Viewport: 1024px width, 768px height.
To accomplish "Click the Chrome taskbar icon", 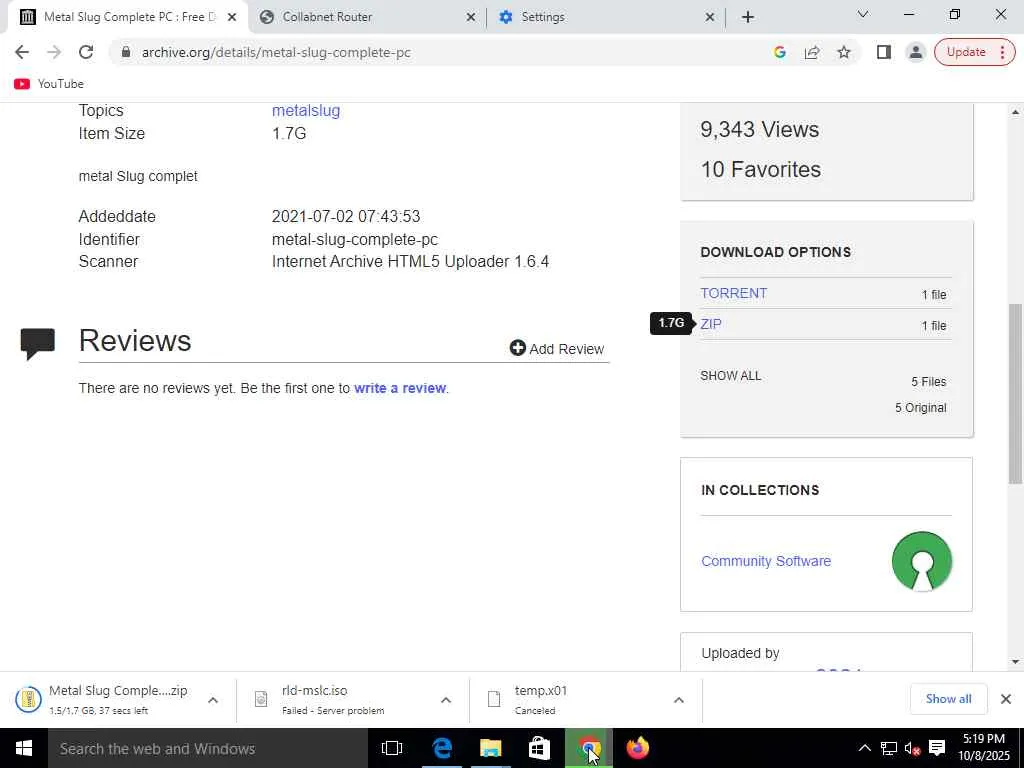I will (588, 748).
